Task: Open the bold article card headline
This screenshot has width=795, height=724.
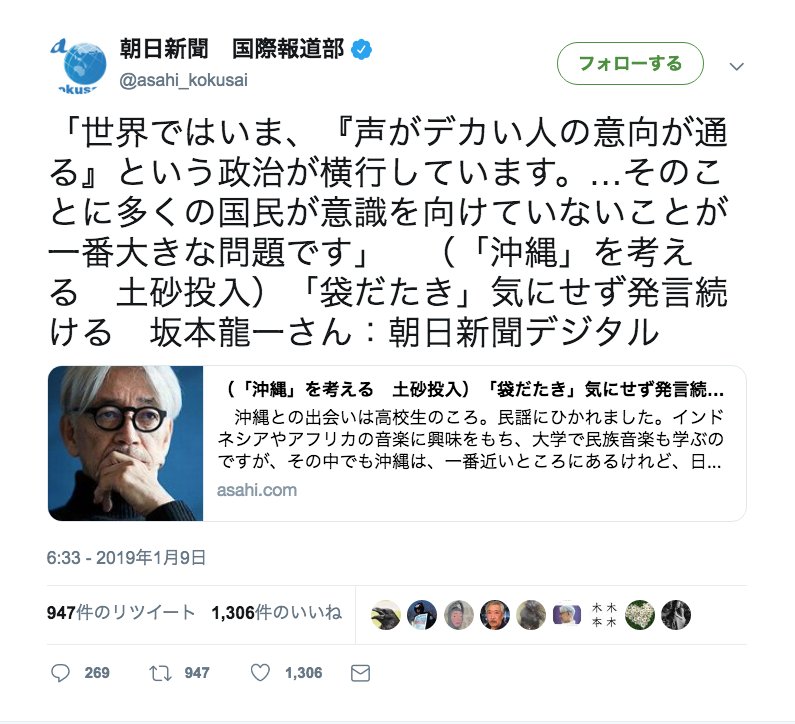Action: (x=475, y=389)
